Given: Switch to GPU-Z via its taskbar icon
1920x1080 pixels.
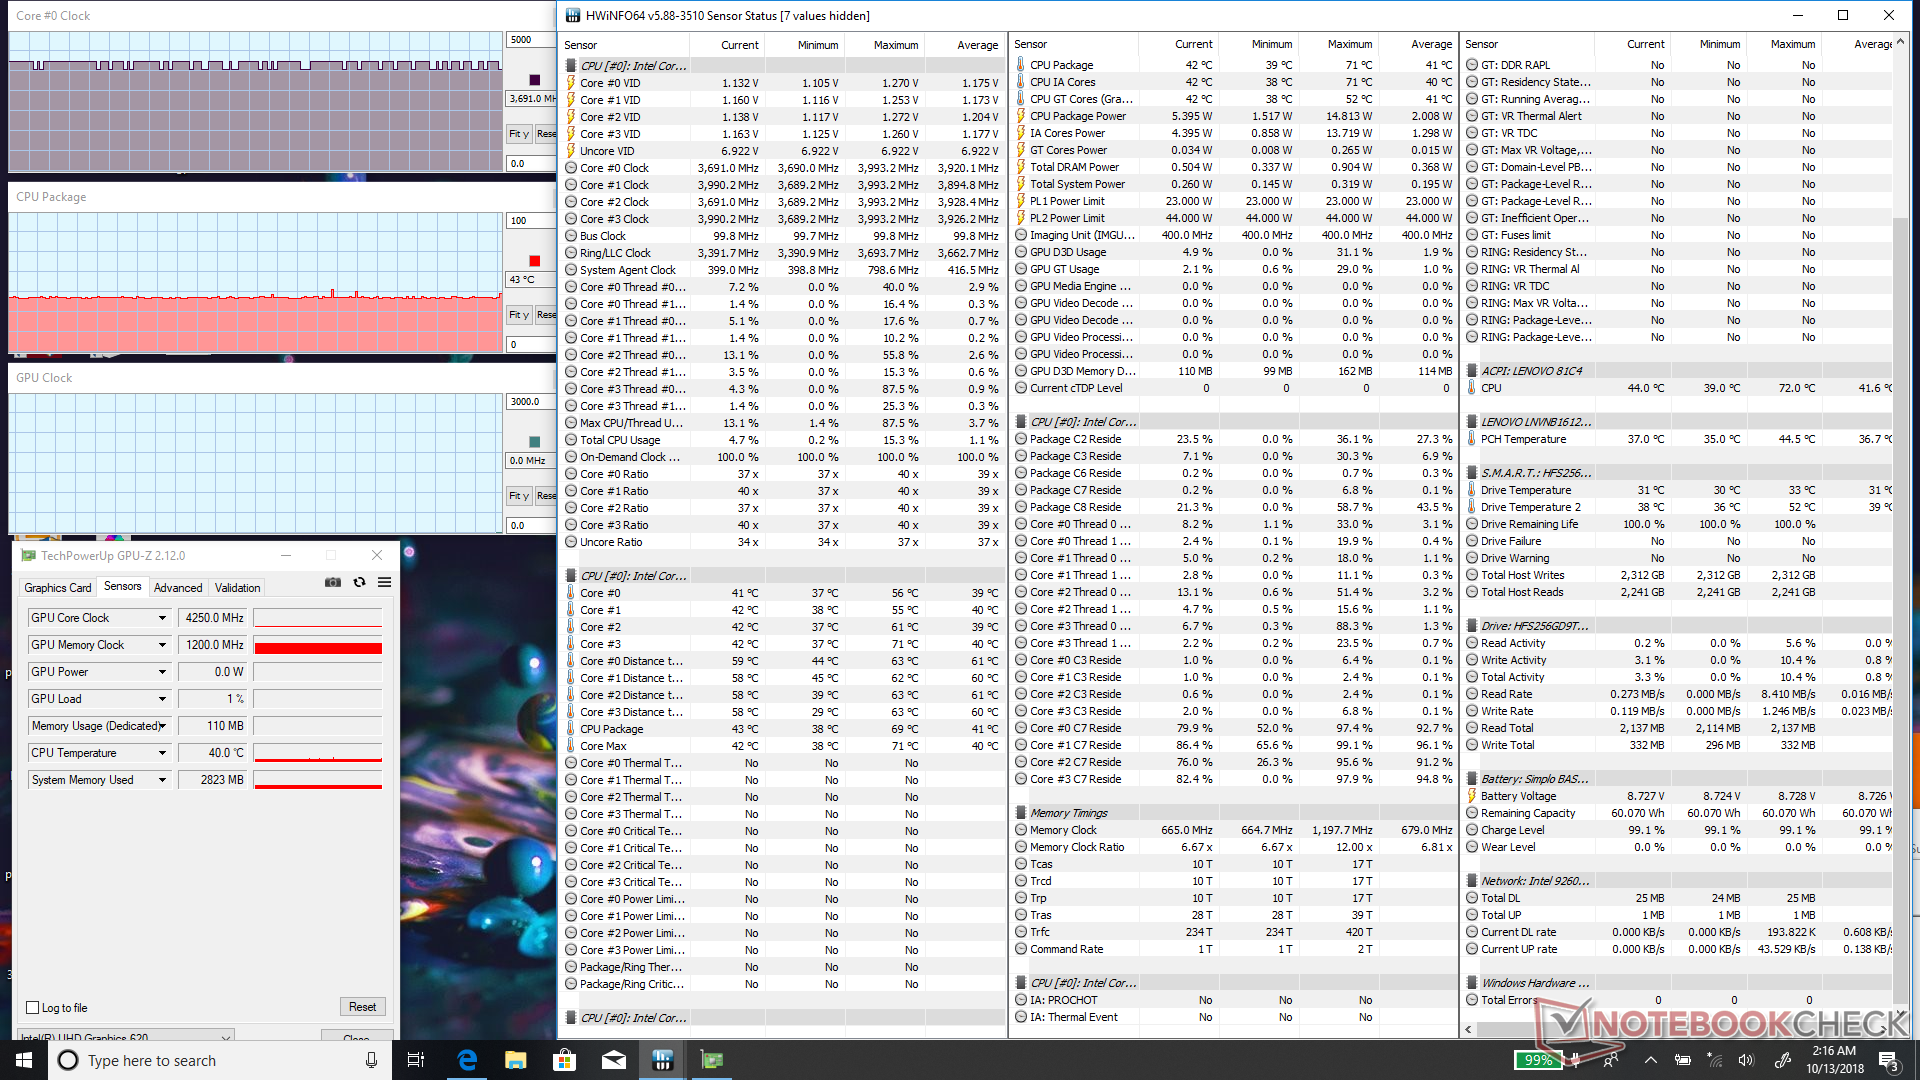Looking at the screenshot, I should 712,1060.
